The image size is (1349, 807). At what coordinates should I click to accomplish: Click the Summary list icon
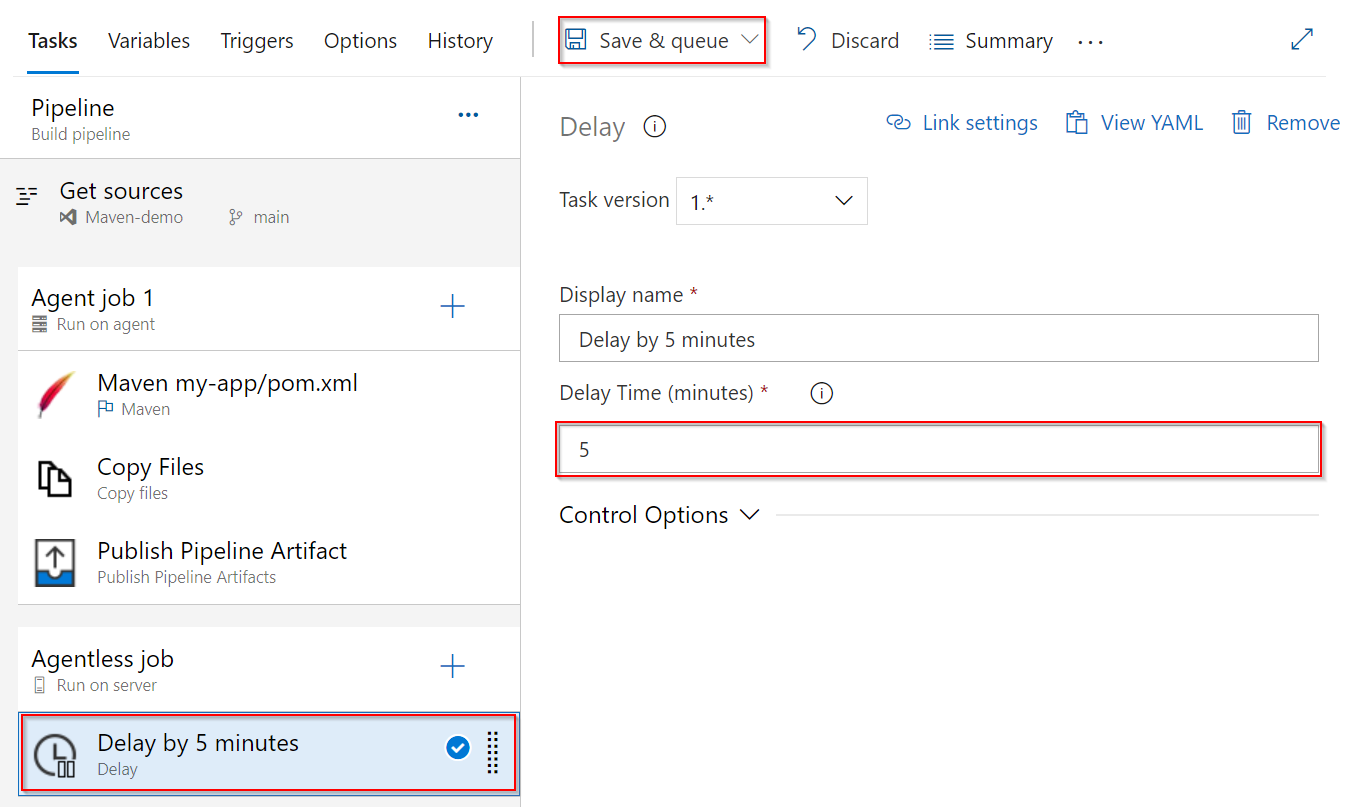point(941,42)
